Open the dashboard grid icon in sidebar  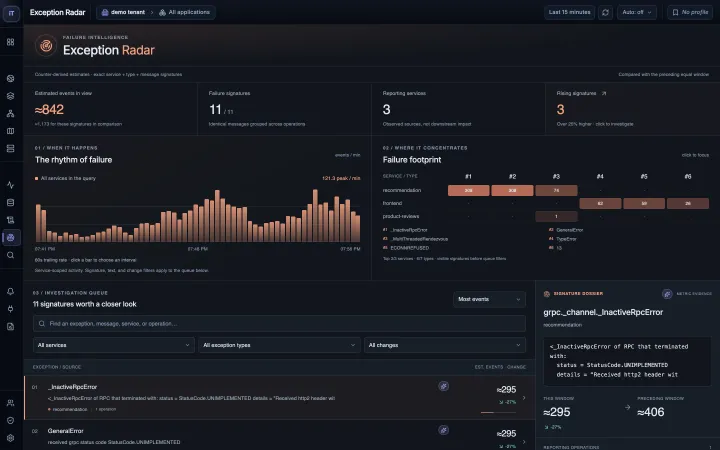pyautogui.click(x=11, y=42)
